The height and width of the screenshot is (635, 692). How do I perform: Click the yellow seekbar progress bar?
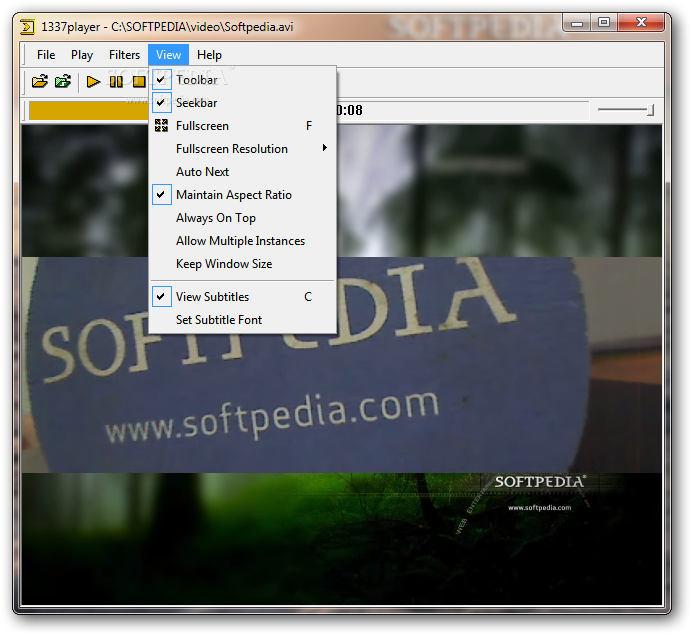point(88,110)
